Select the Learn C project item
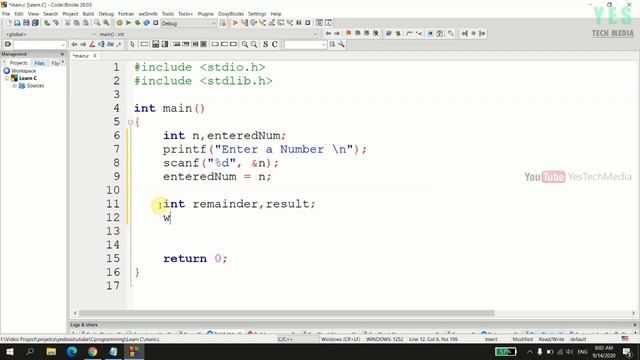Screen dimensions: 640x360 point(28,78)
